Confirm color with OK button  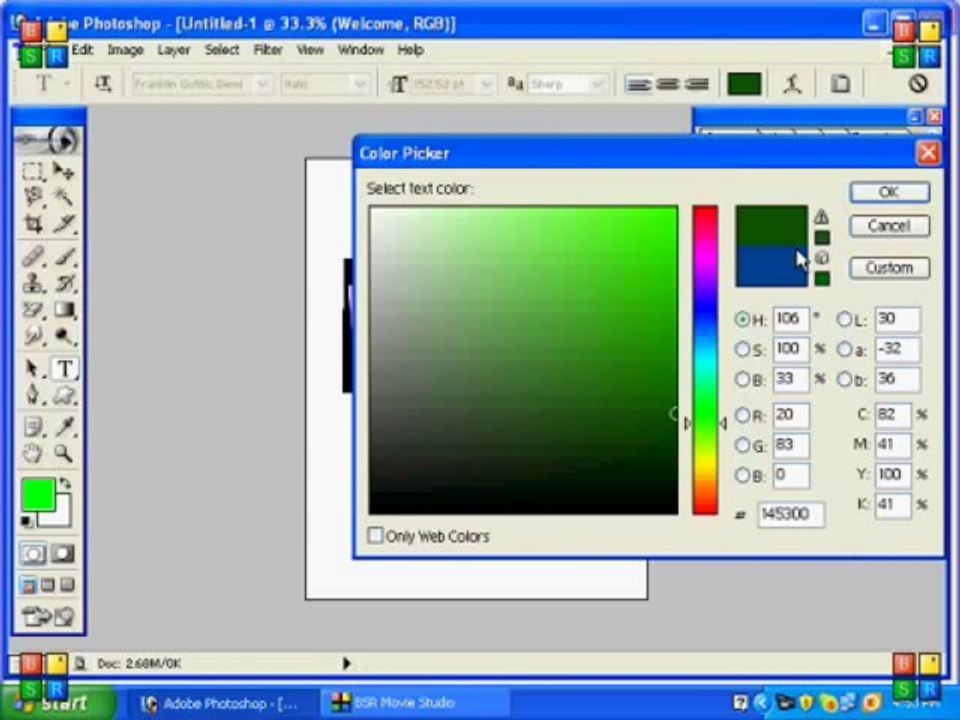pyautogui.click(x=890, y=192)
